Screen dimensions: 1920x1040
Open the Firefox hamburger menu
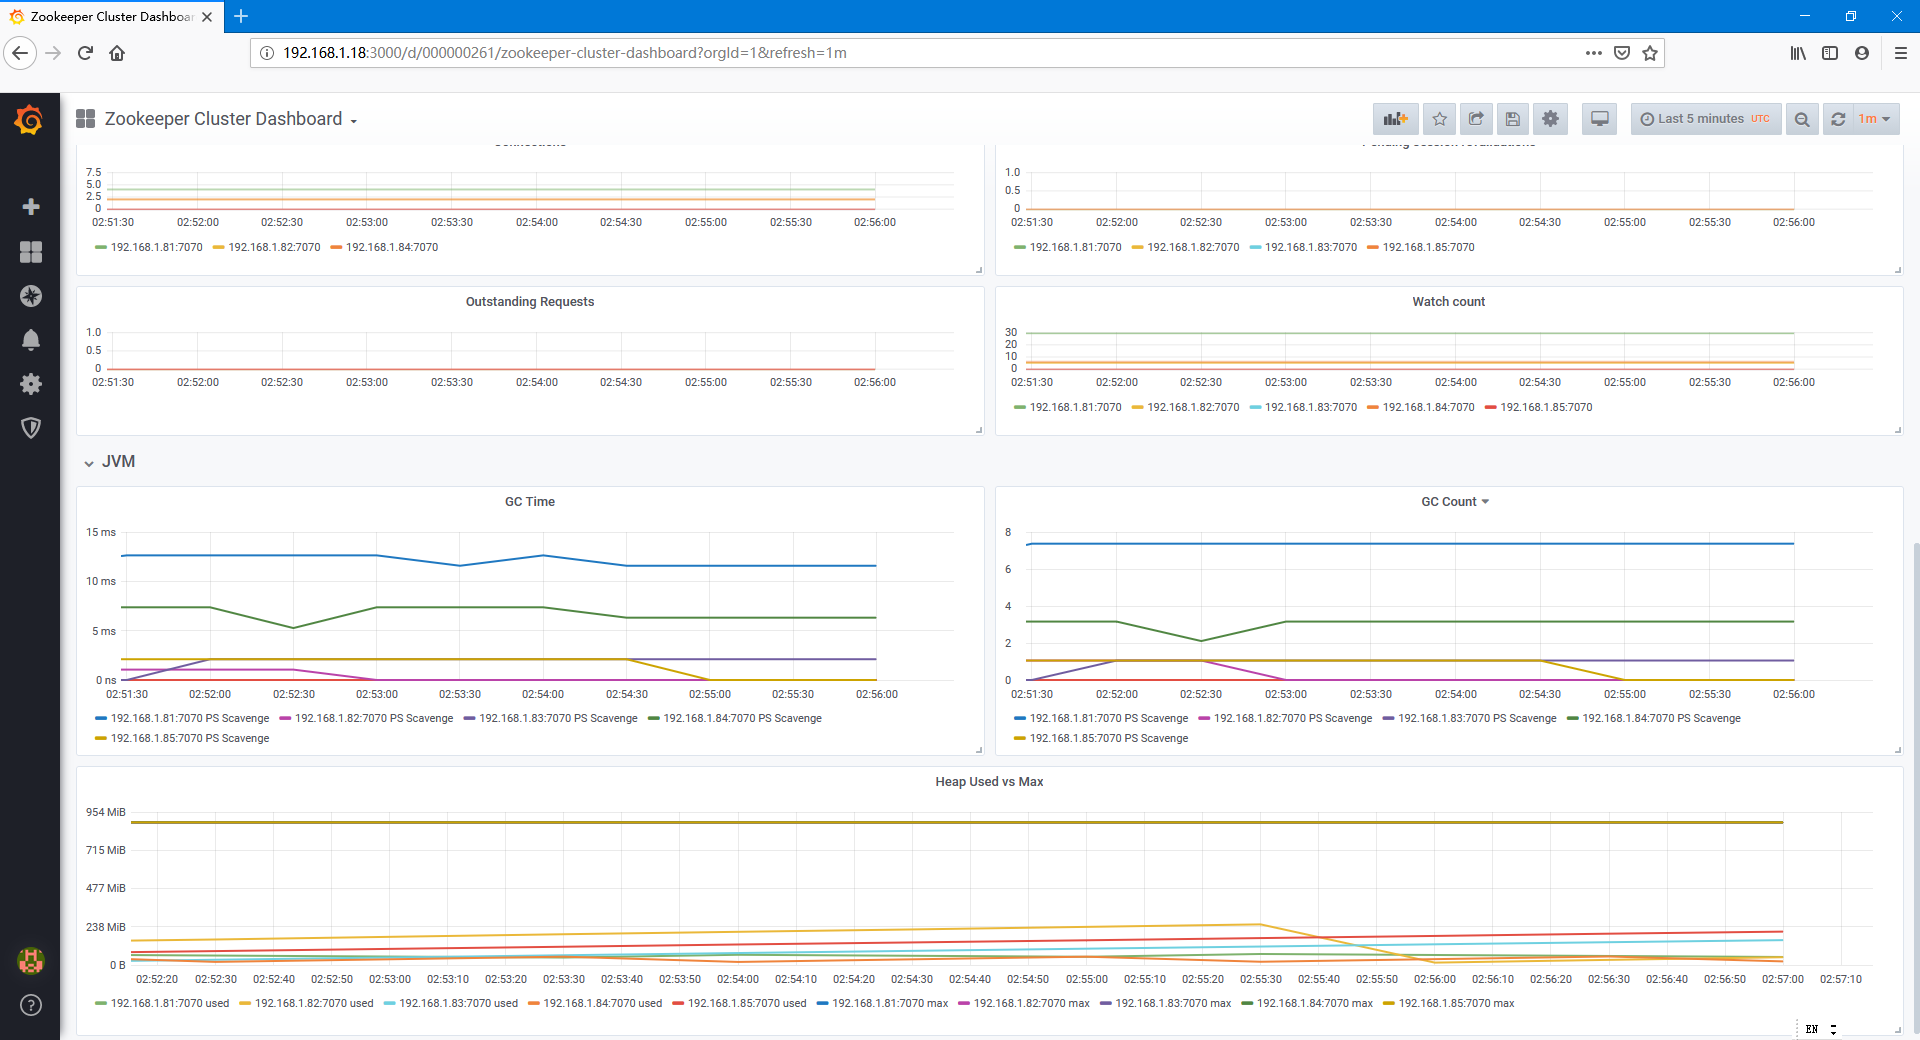[1901, 53]
